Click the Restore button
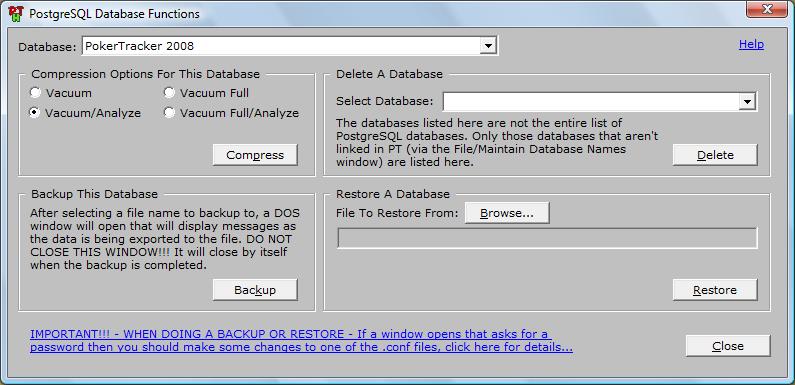Screen dimensions: 795x385 (x=715, y=290)
